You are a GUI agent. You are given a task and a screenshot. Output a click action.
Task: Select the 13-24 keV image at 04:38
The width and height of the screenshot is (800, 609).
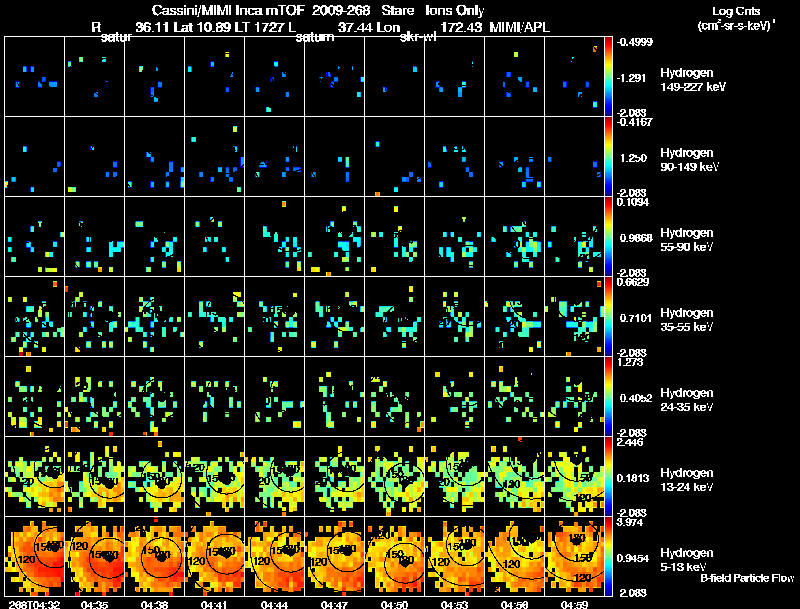pos(155,477)
